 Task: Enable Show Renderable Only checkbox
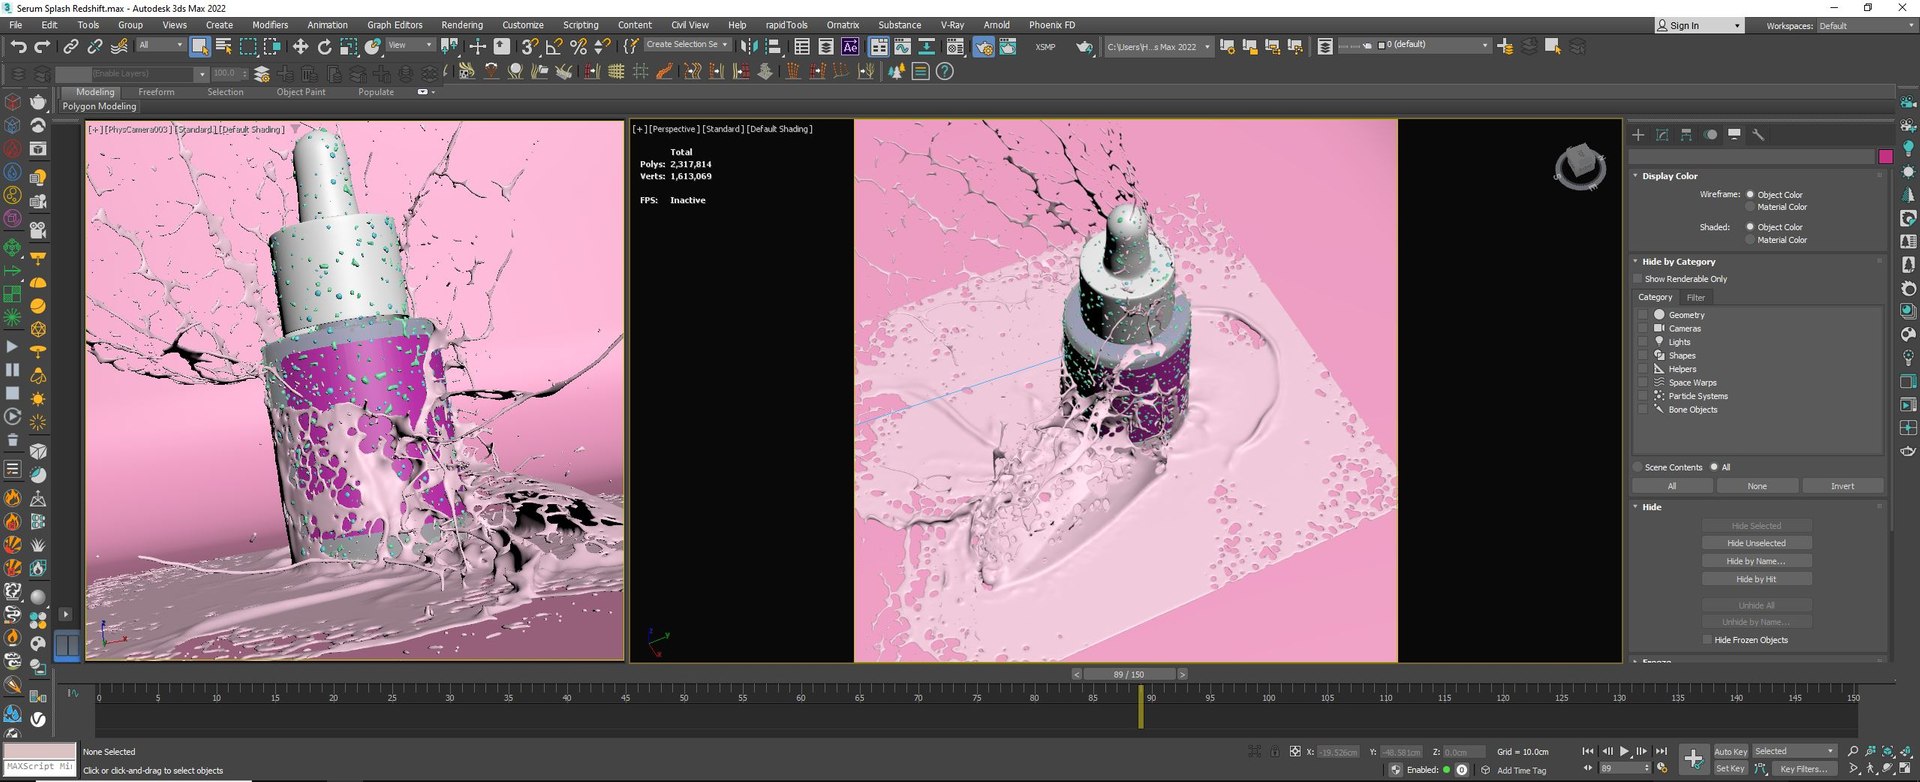pos(1638,279)
